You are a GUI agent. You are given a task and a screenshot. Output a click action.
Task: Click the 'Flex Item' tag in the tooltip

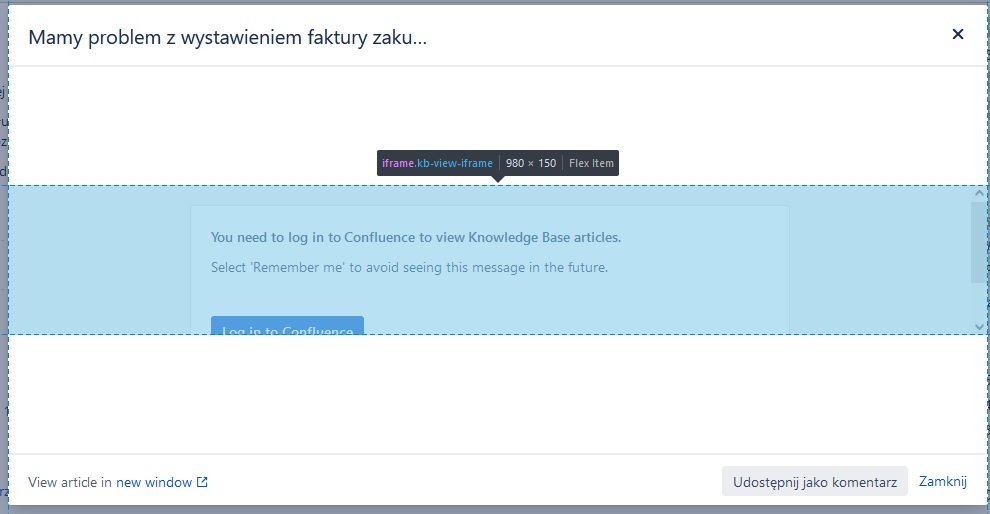(591, 163)
